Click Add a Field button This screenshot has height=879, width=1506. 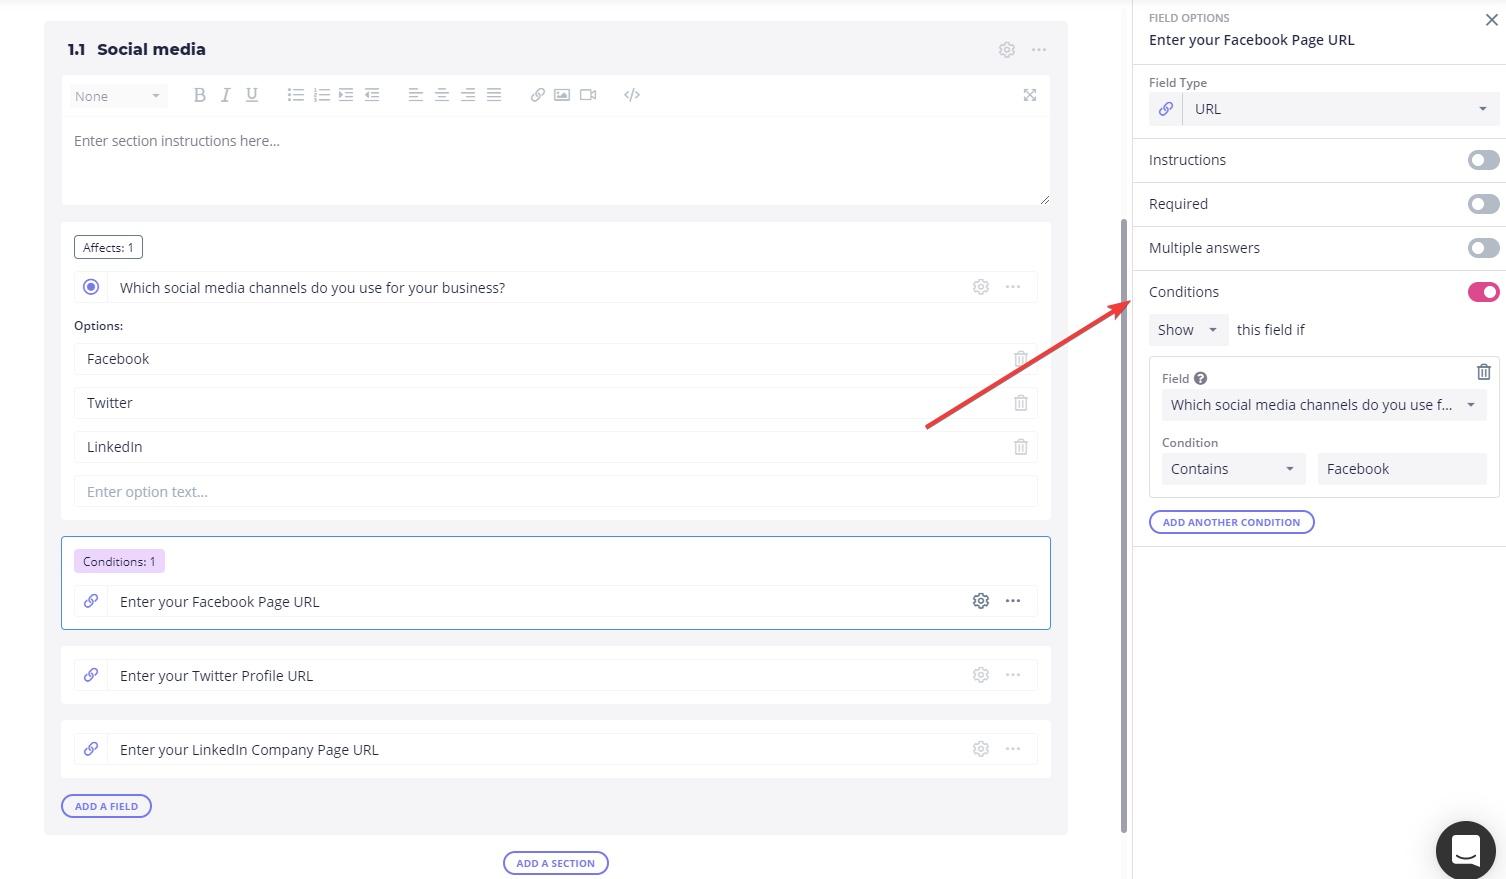point(106,806)
